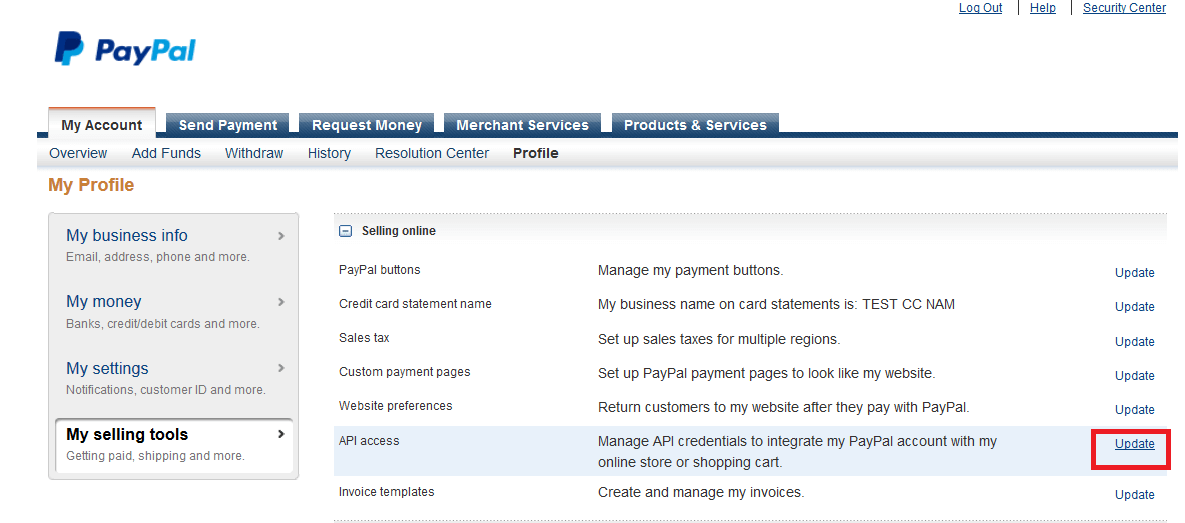This screenshot has height=523, width=1185.
Task: Open the Overview submenu item
Action: click(x=78, y=153)
